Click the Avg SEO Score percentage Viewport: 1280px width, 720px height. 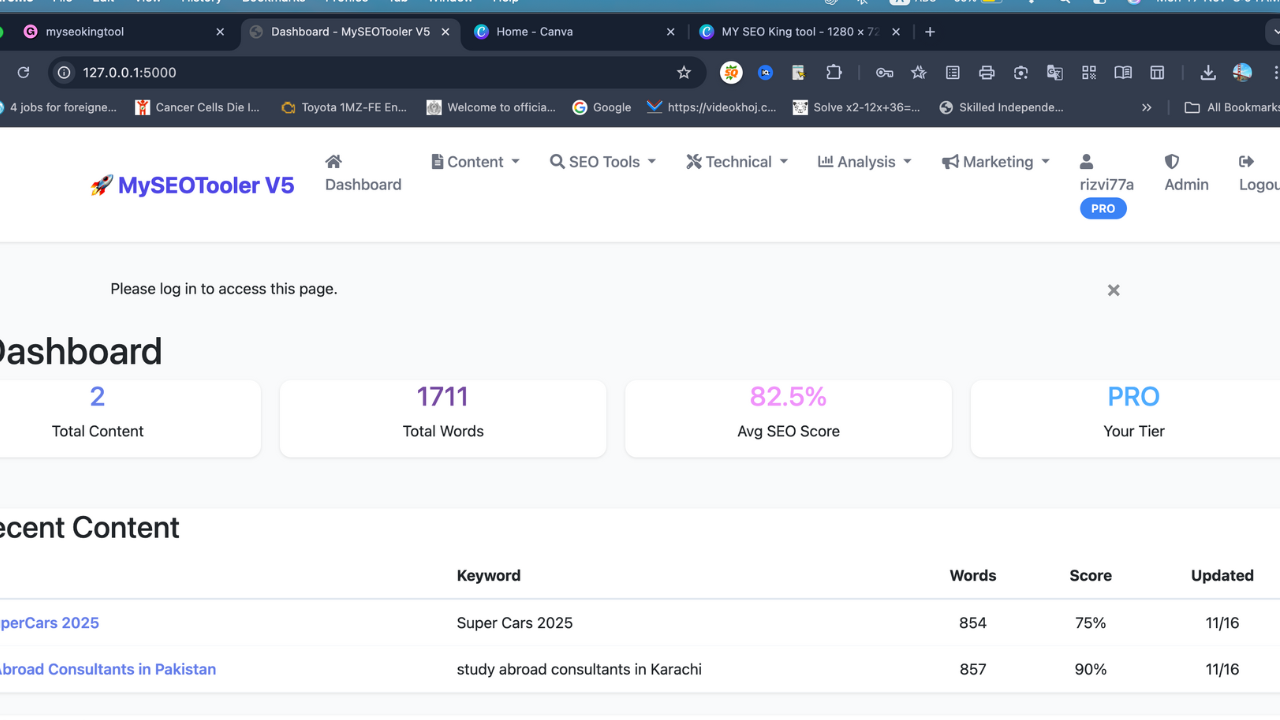[x=788, y=396]
